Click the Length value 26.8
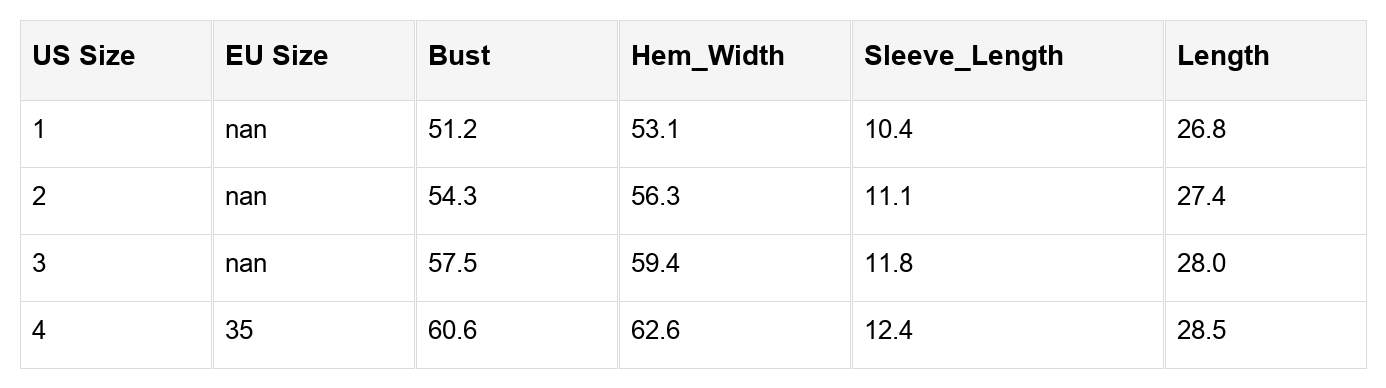The width and height of the screenshot is (1386, 388). [x=1202, y=129]
